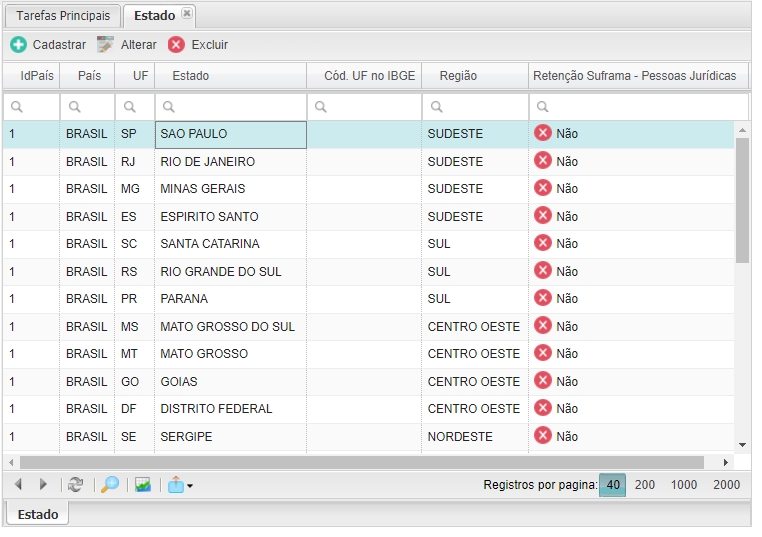Click the refresh icon in footer toolbar
The image size is (762, 537).
point(75,485)
